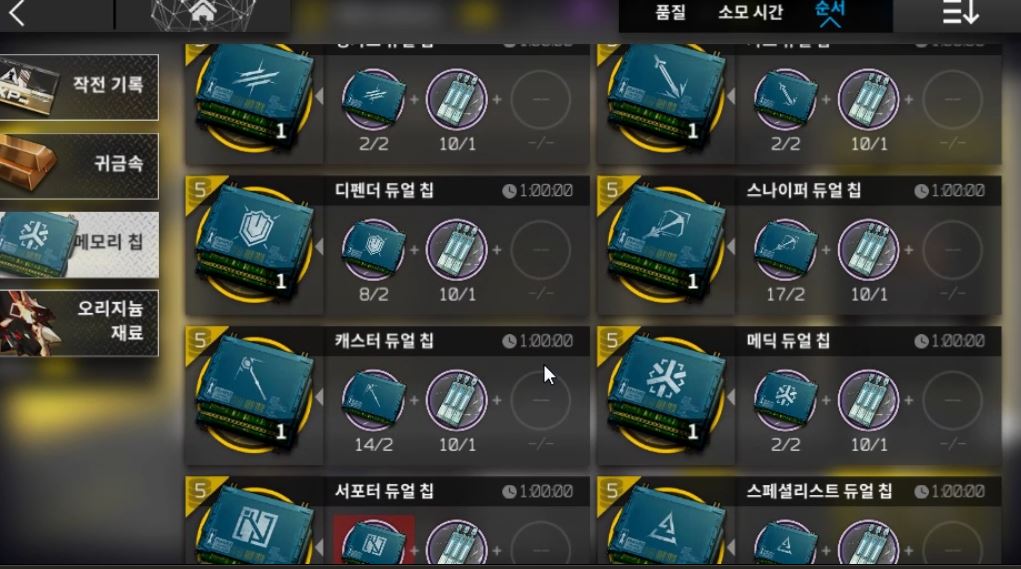Image resolution: width=1021 pixels, height=569 pixels.
Task: Toggle sort direction icon at top right
Action: coord(960,13)
